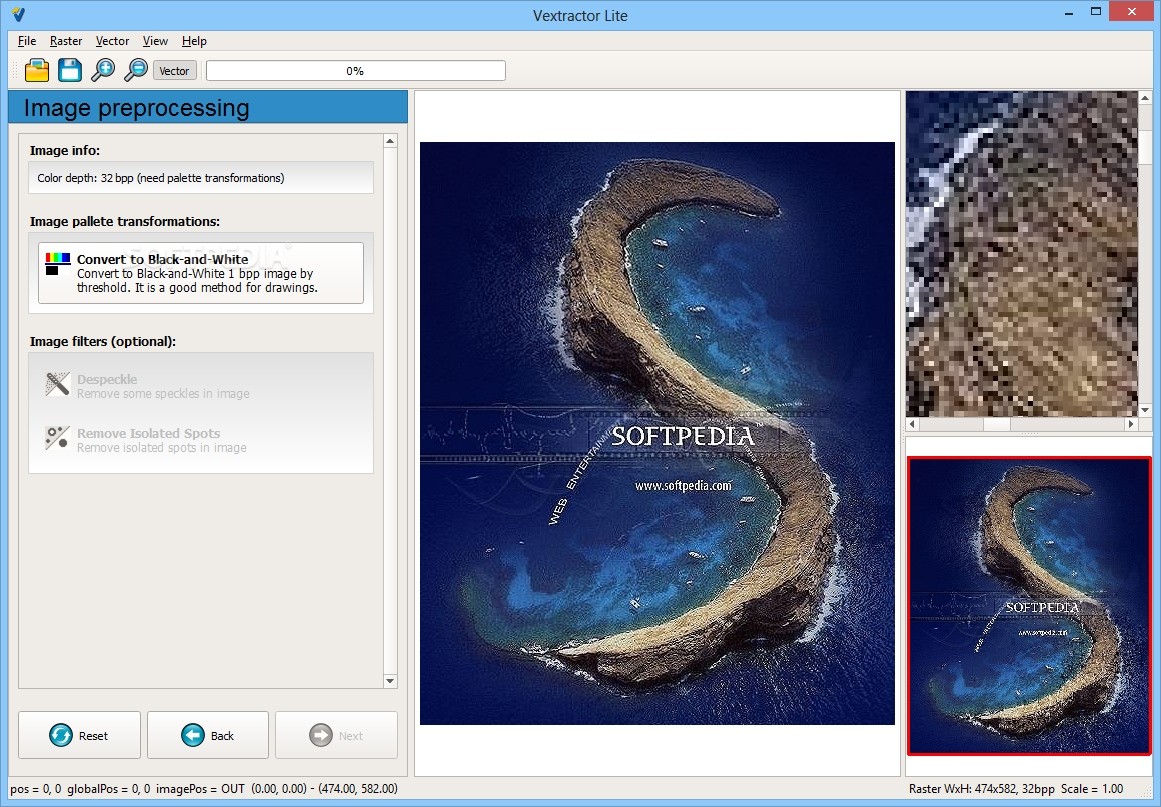
Task: Click the main island image canvas
Action: tap(657, 433)
